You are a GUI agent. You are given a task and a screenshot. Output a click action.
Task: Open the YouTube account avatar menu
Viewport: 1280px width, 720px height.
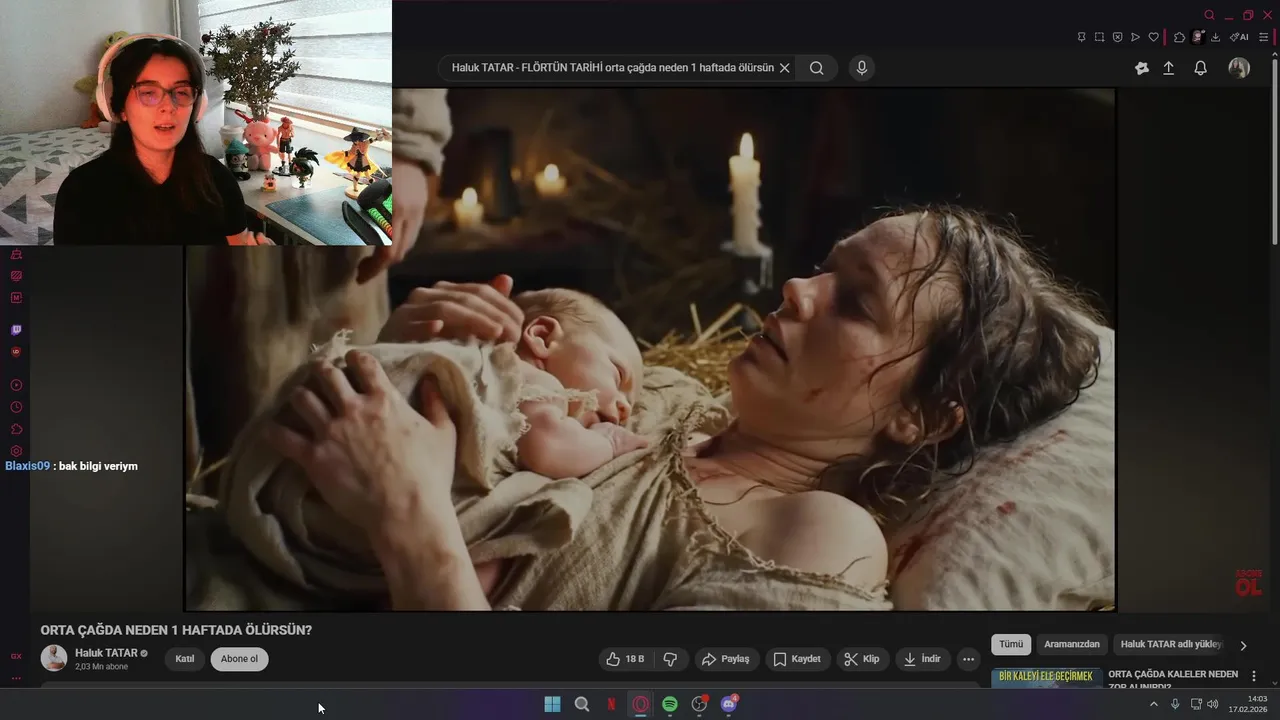[x=1239, y=68]
